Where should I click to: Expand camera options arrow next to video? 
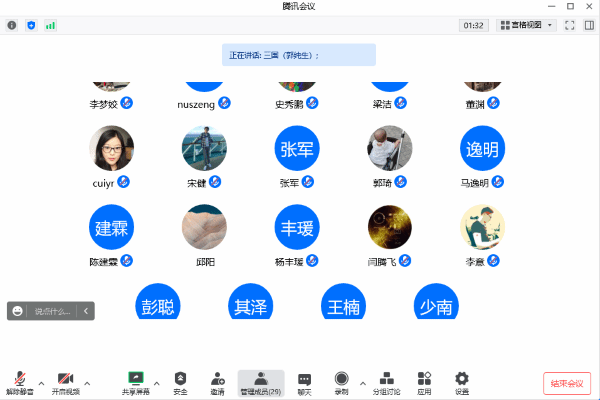87,383
